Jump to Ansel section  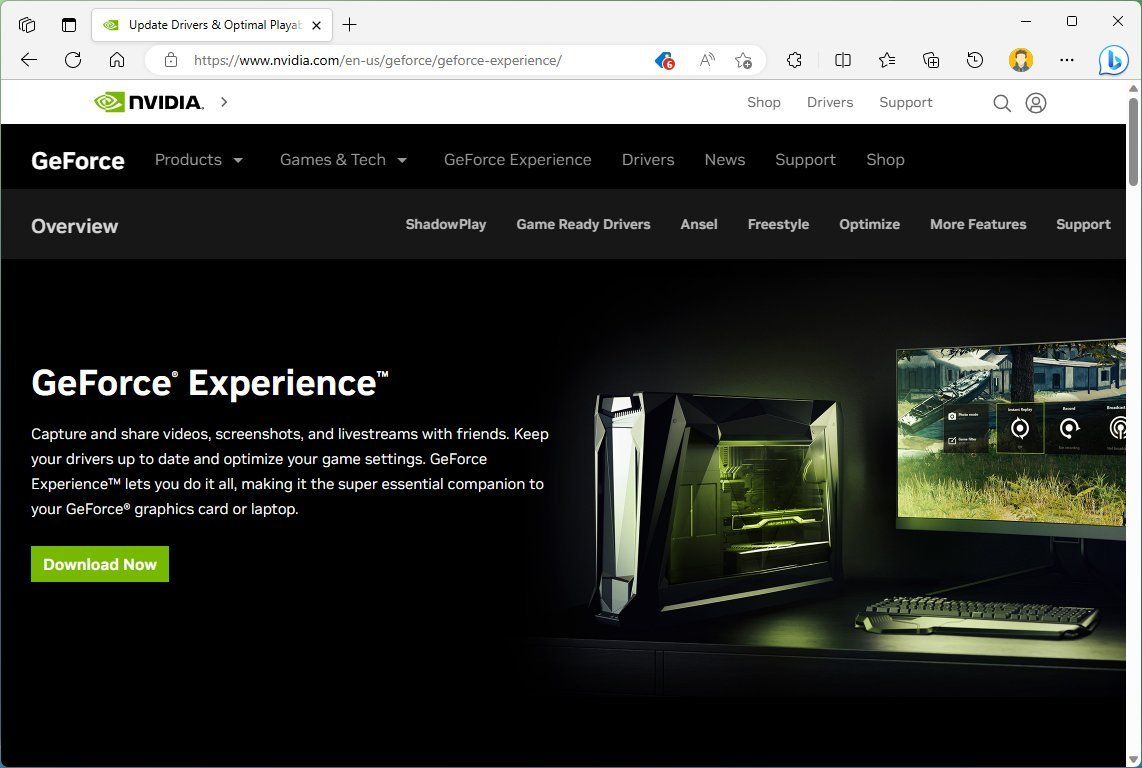pos(698,224)
